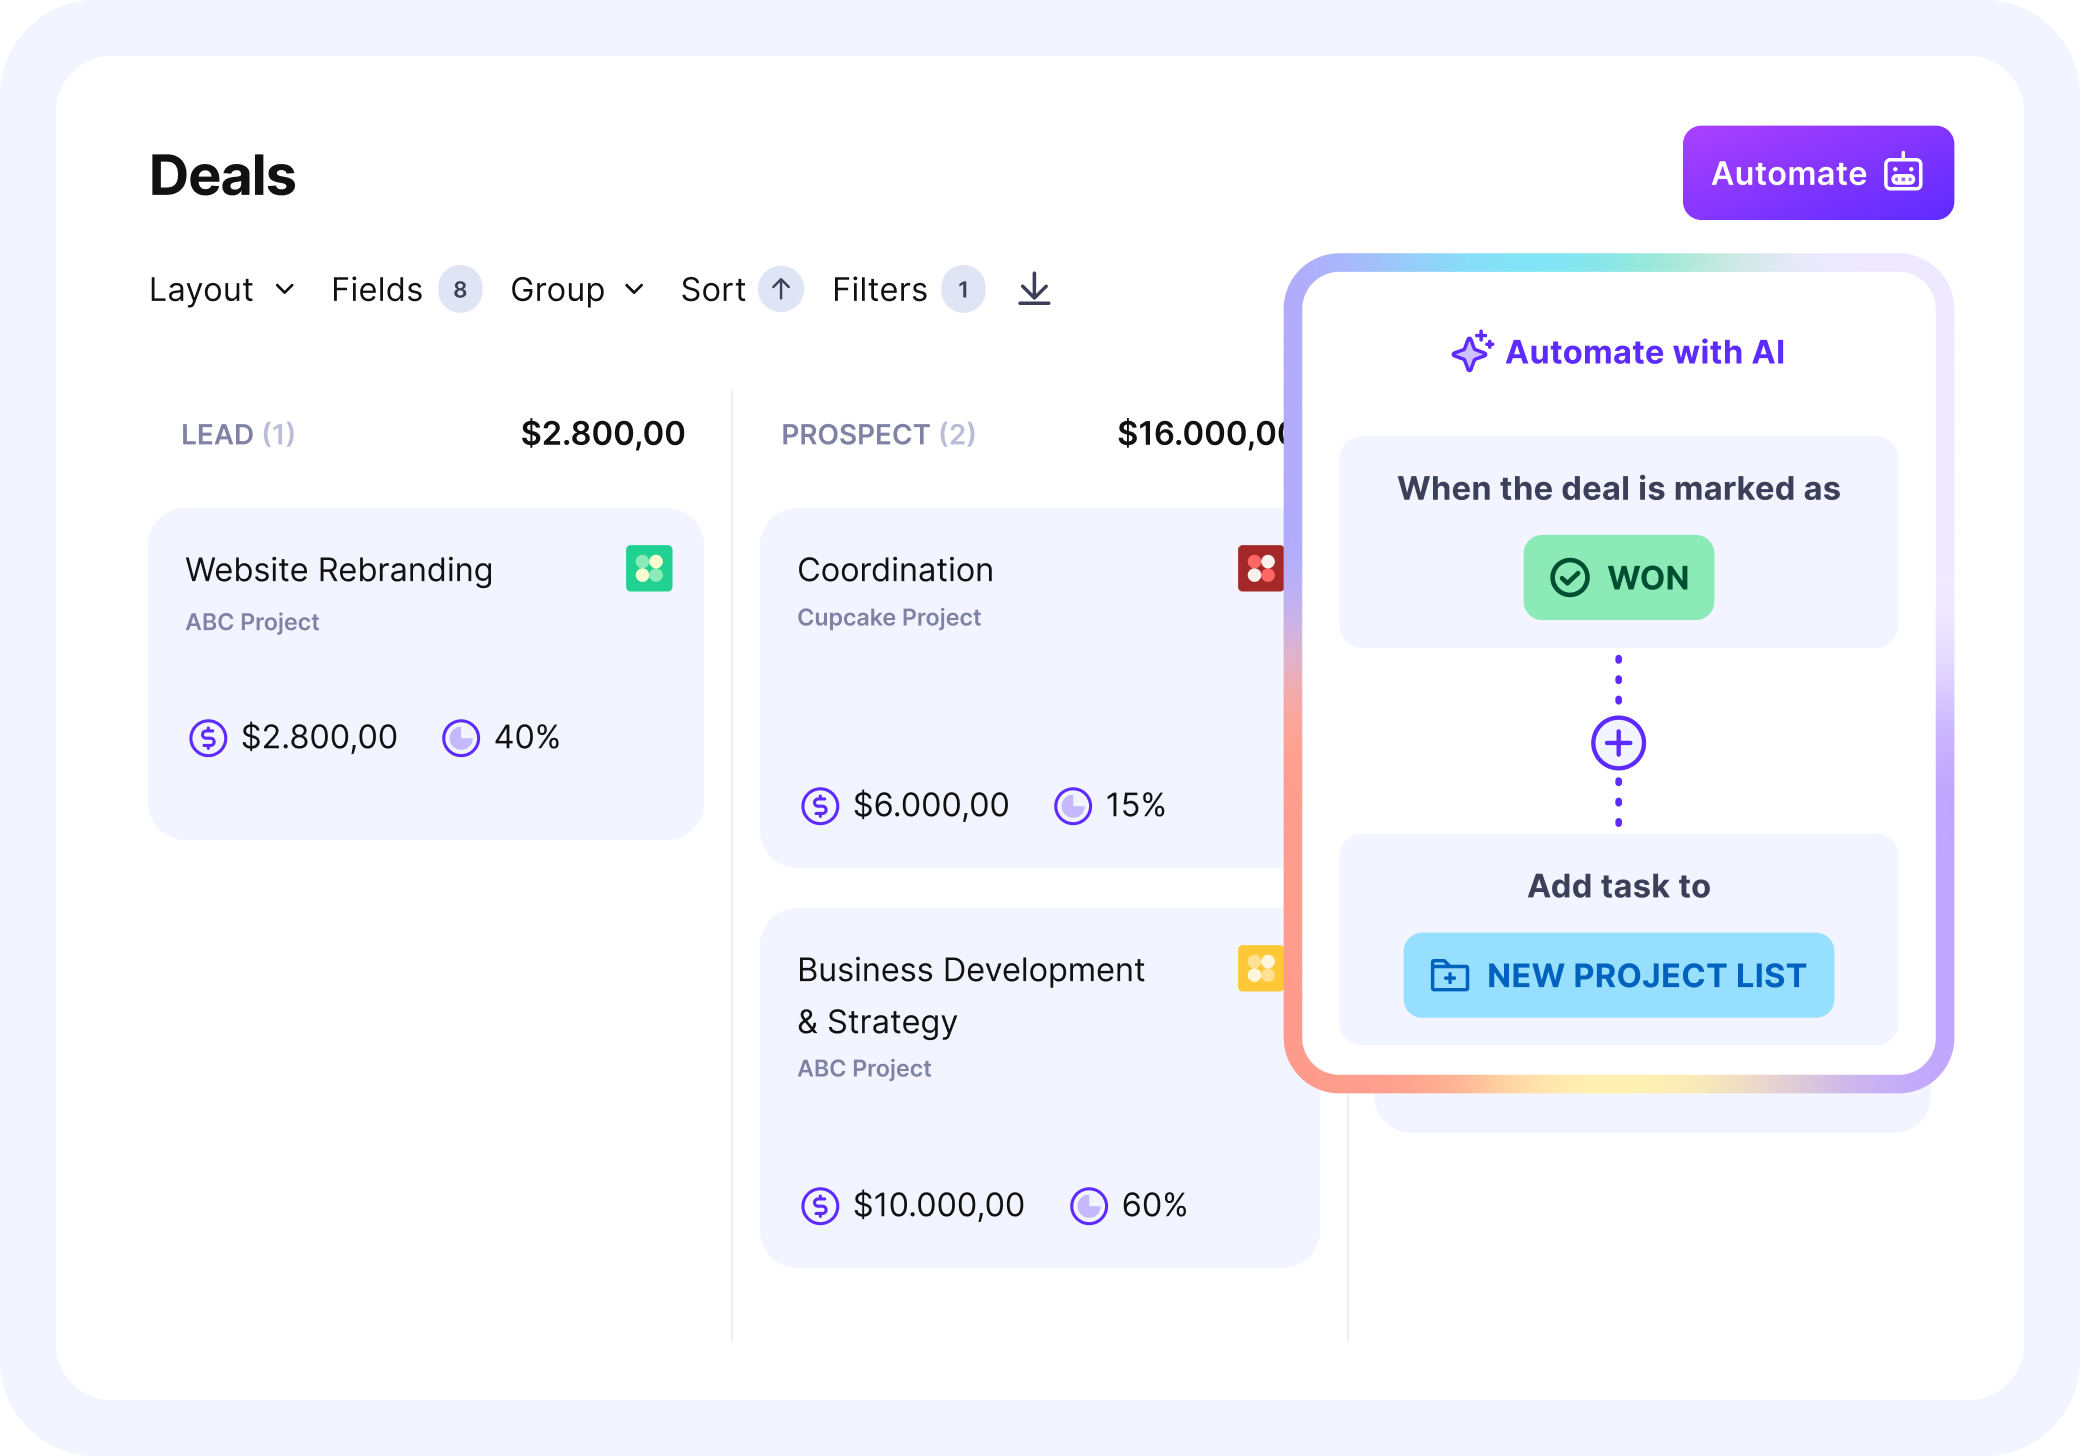Image resolution: width=2080 pixels, height=1456 pixels.
Task: Expand the Layout dropdown
Action: [x=222, y=289]
